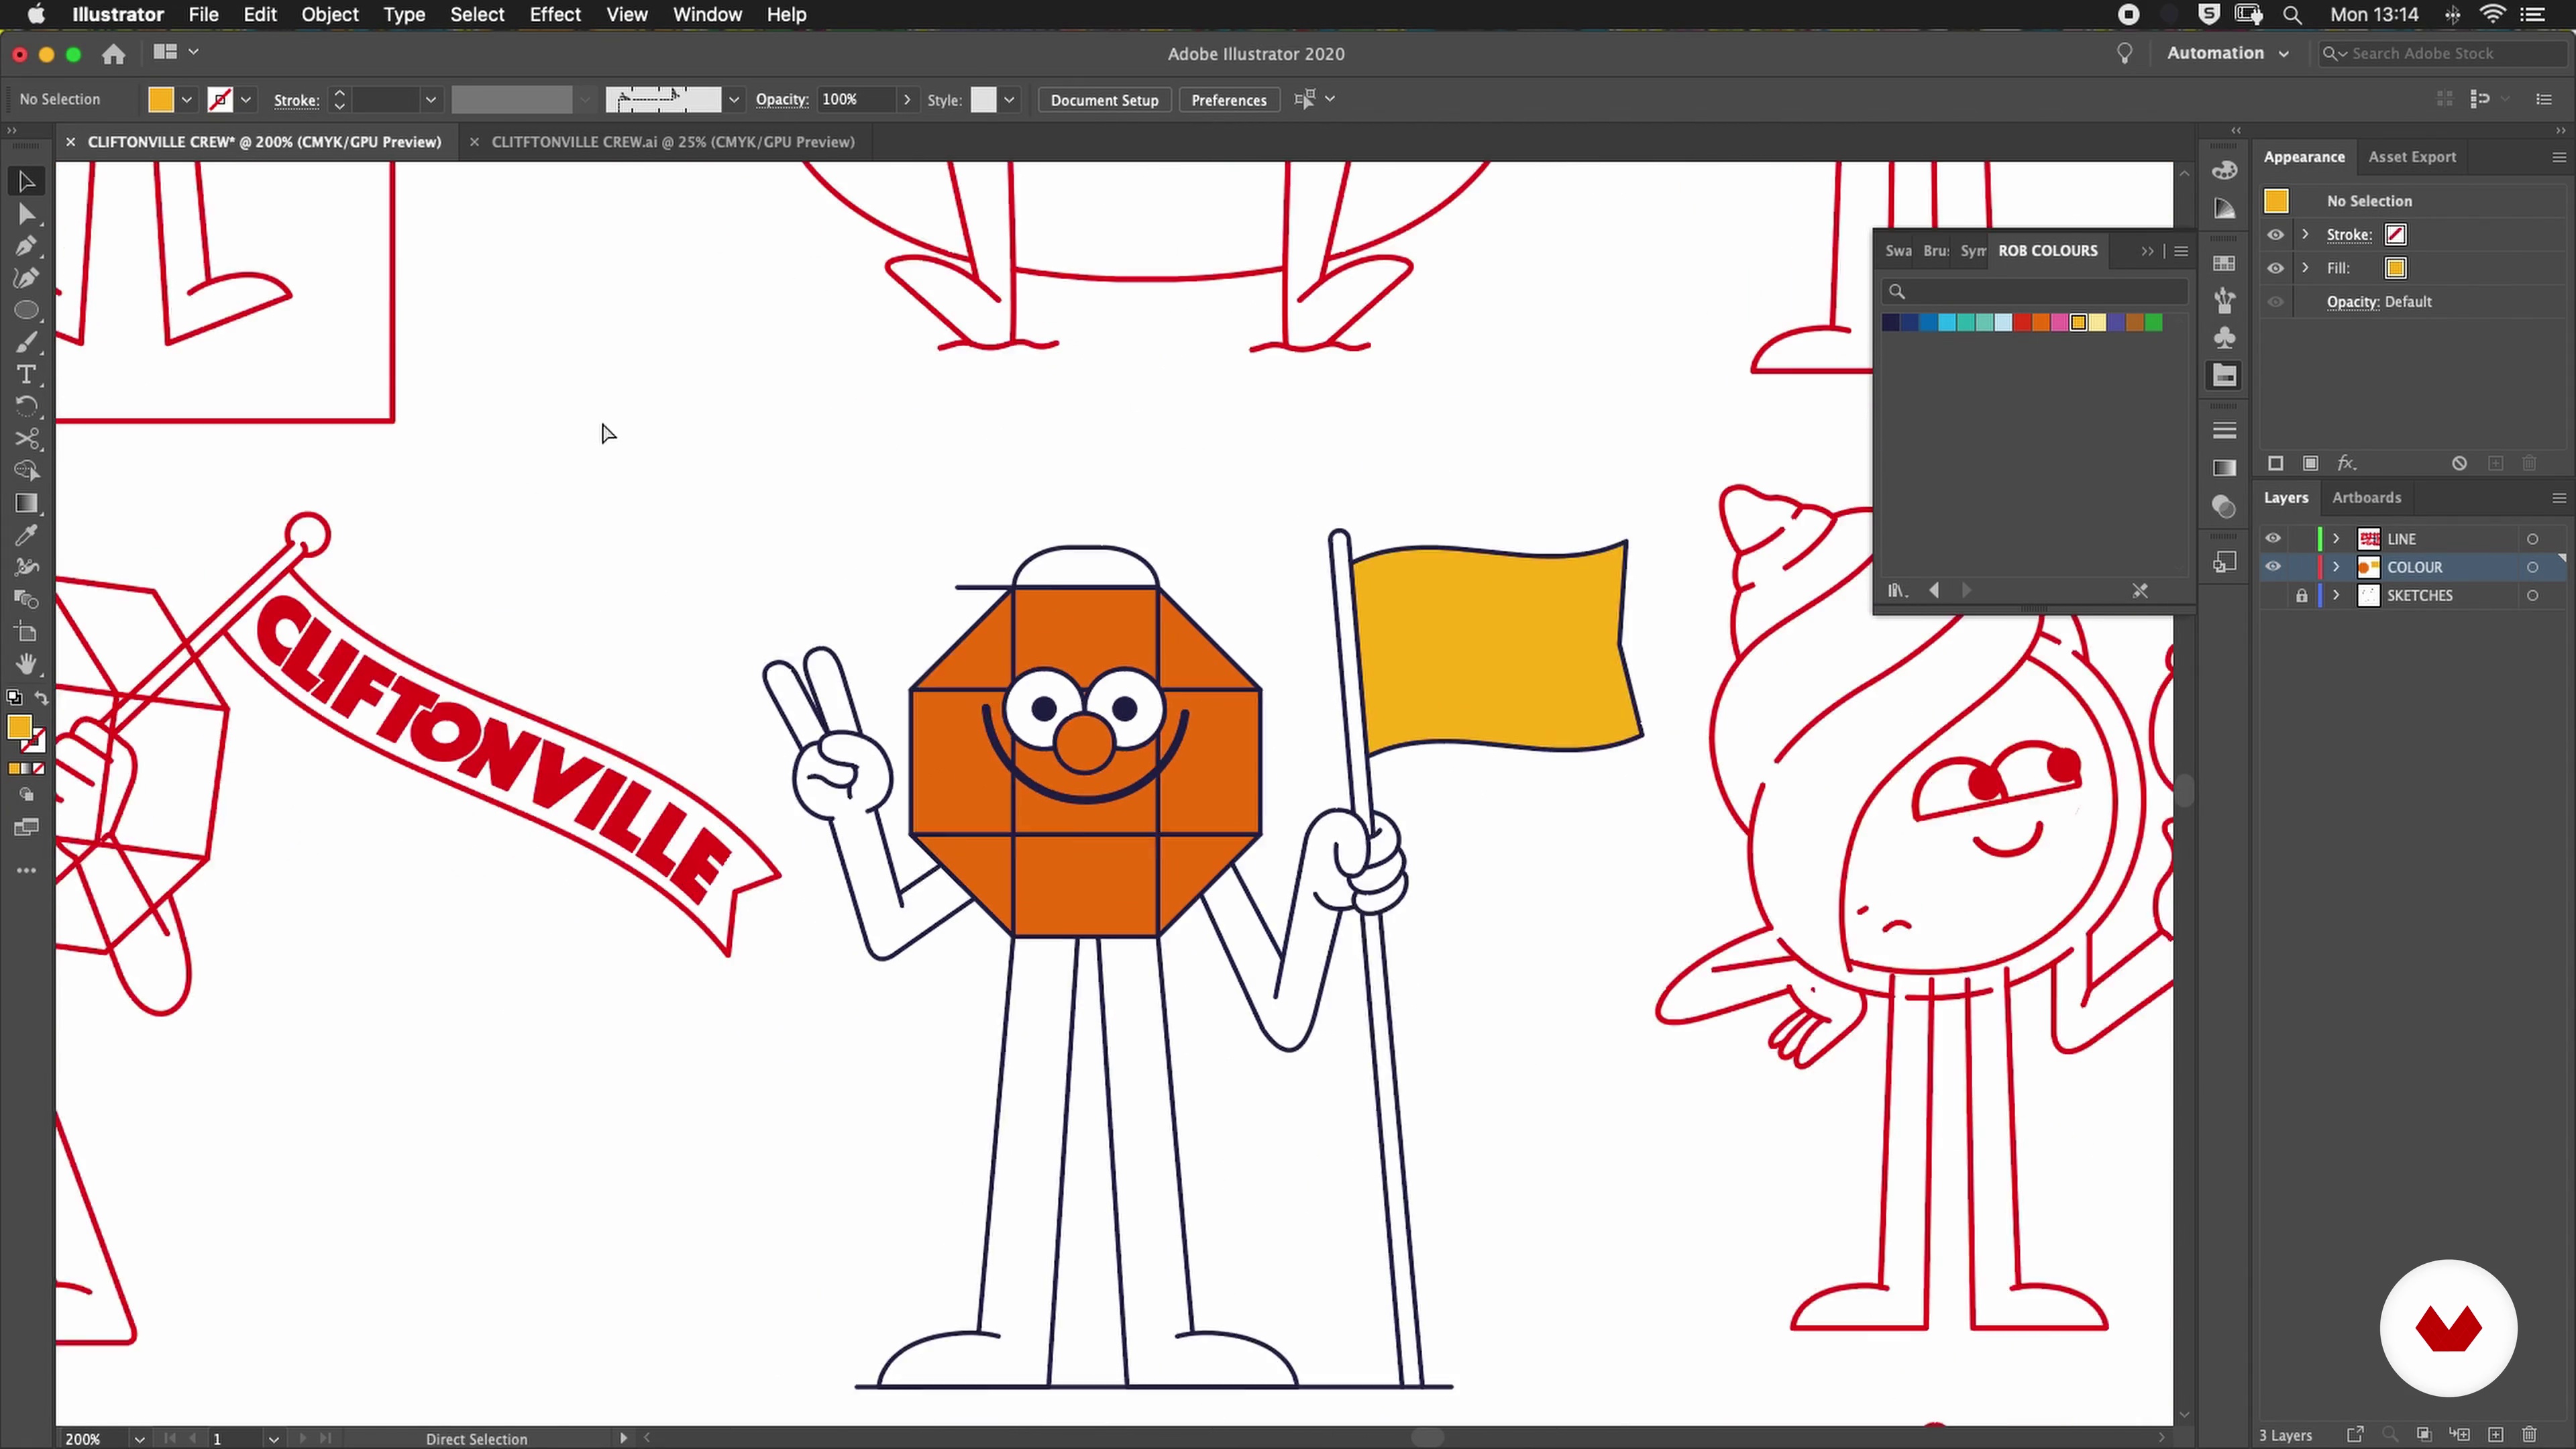Open the Transparency panel icon

2225,507
